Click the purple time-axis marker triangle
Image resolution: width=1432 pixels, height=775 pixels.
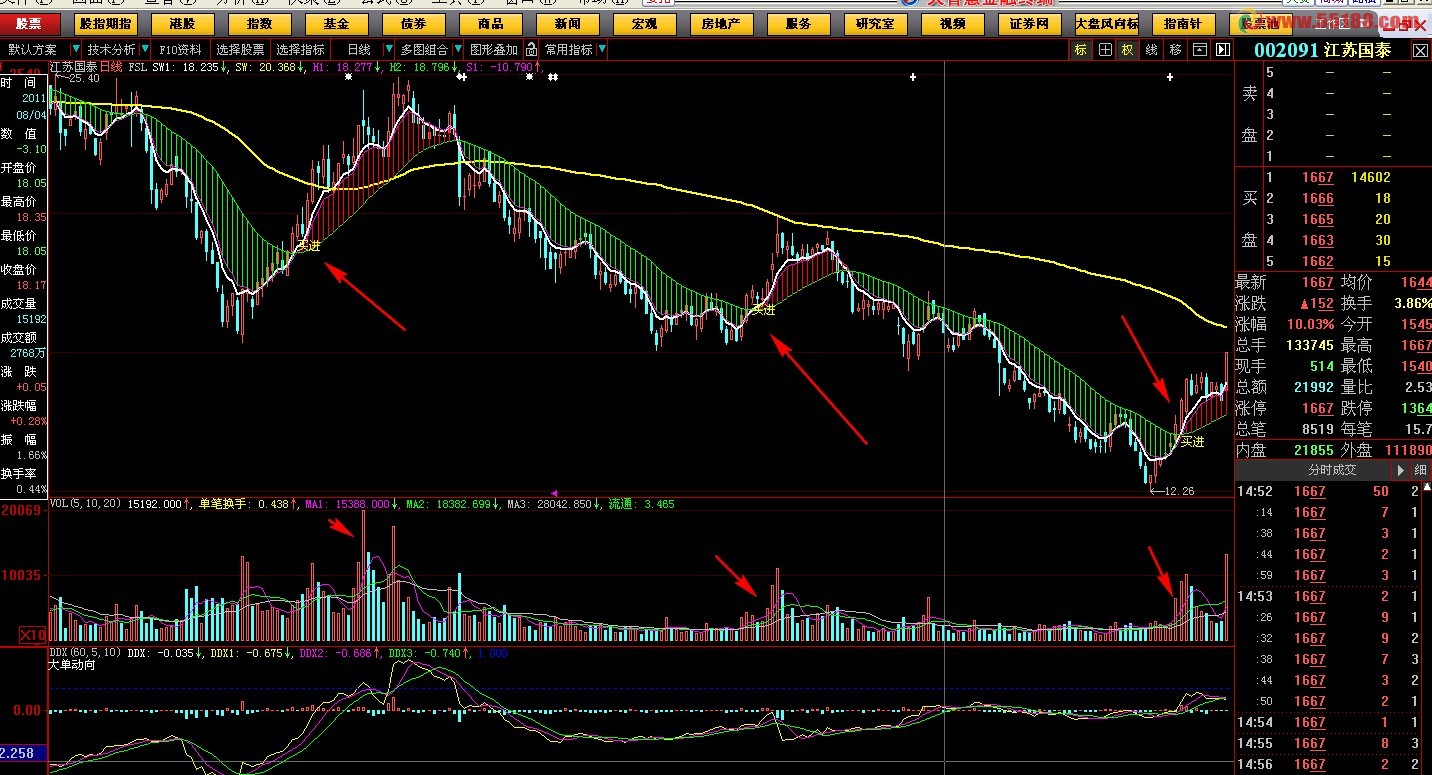pyautogui.click(x=555, y=492)
